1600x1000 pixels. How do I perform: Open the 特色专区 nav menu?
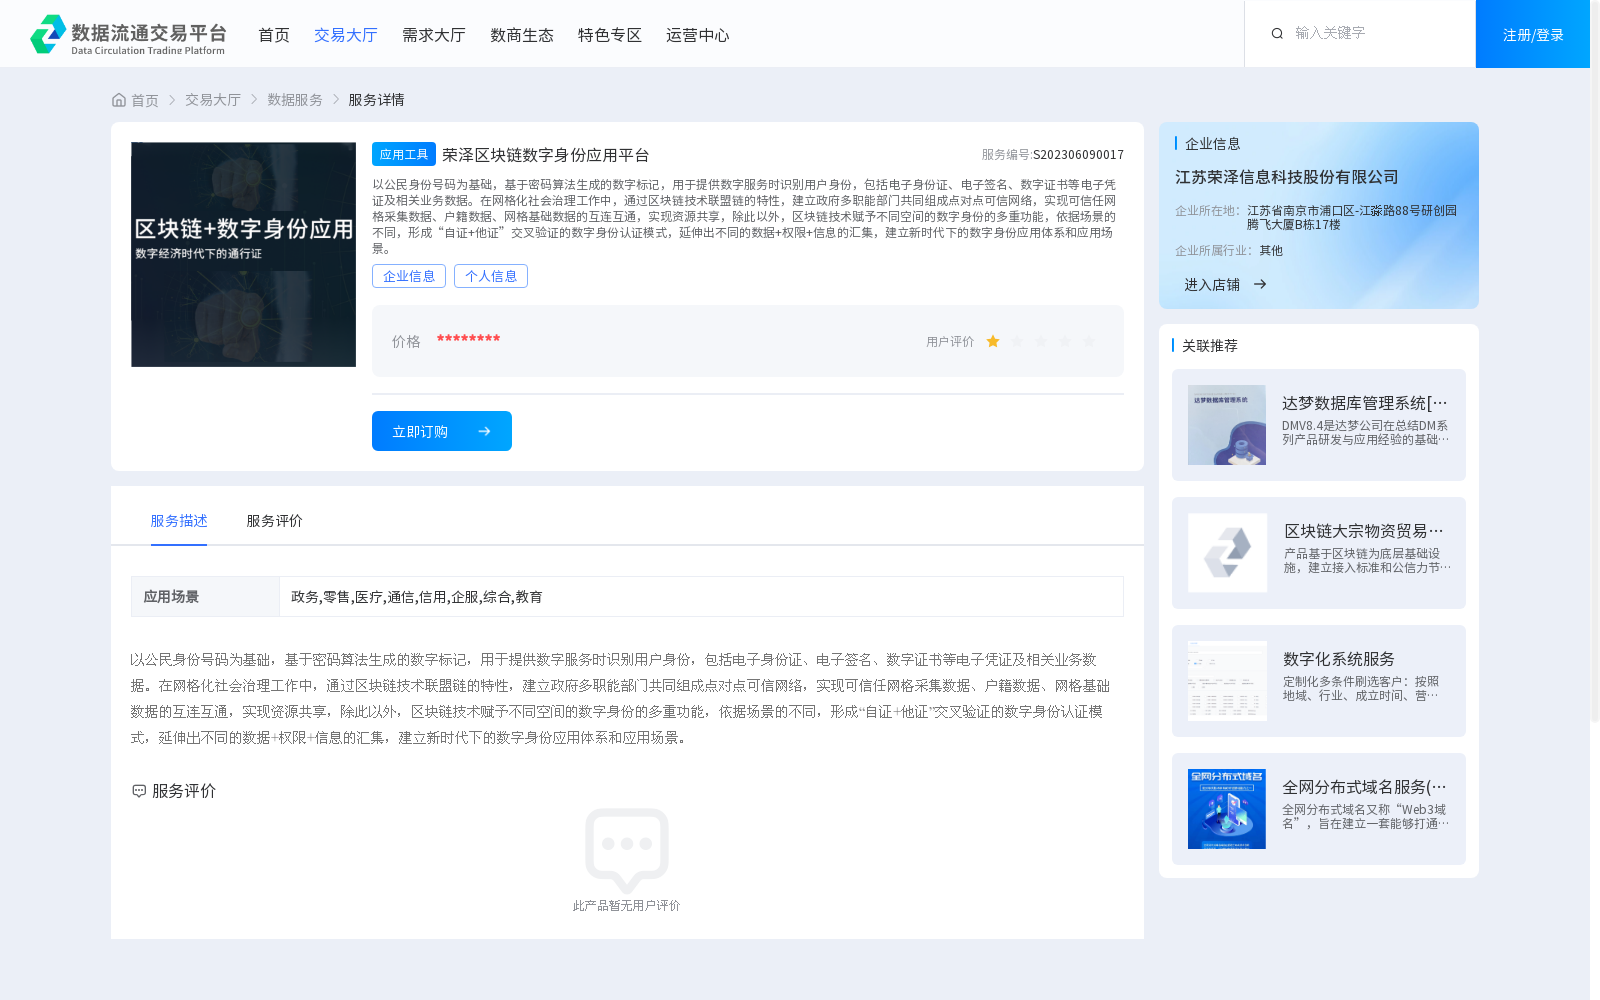click(x=610, y=35)
